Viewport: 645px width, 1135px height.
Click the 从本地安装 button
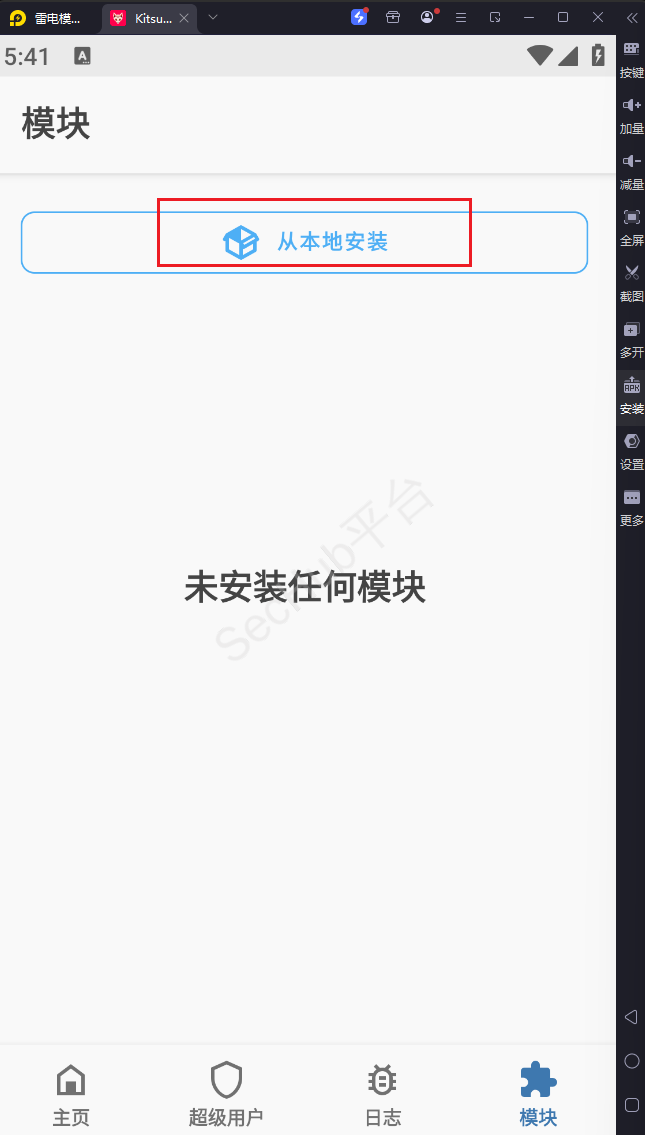(x=304, y=242)
